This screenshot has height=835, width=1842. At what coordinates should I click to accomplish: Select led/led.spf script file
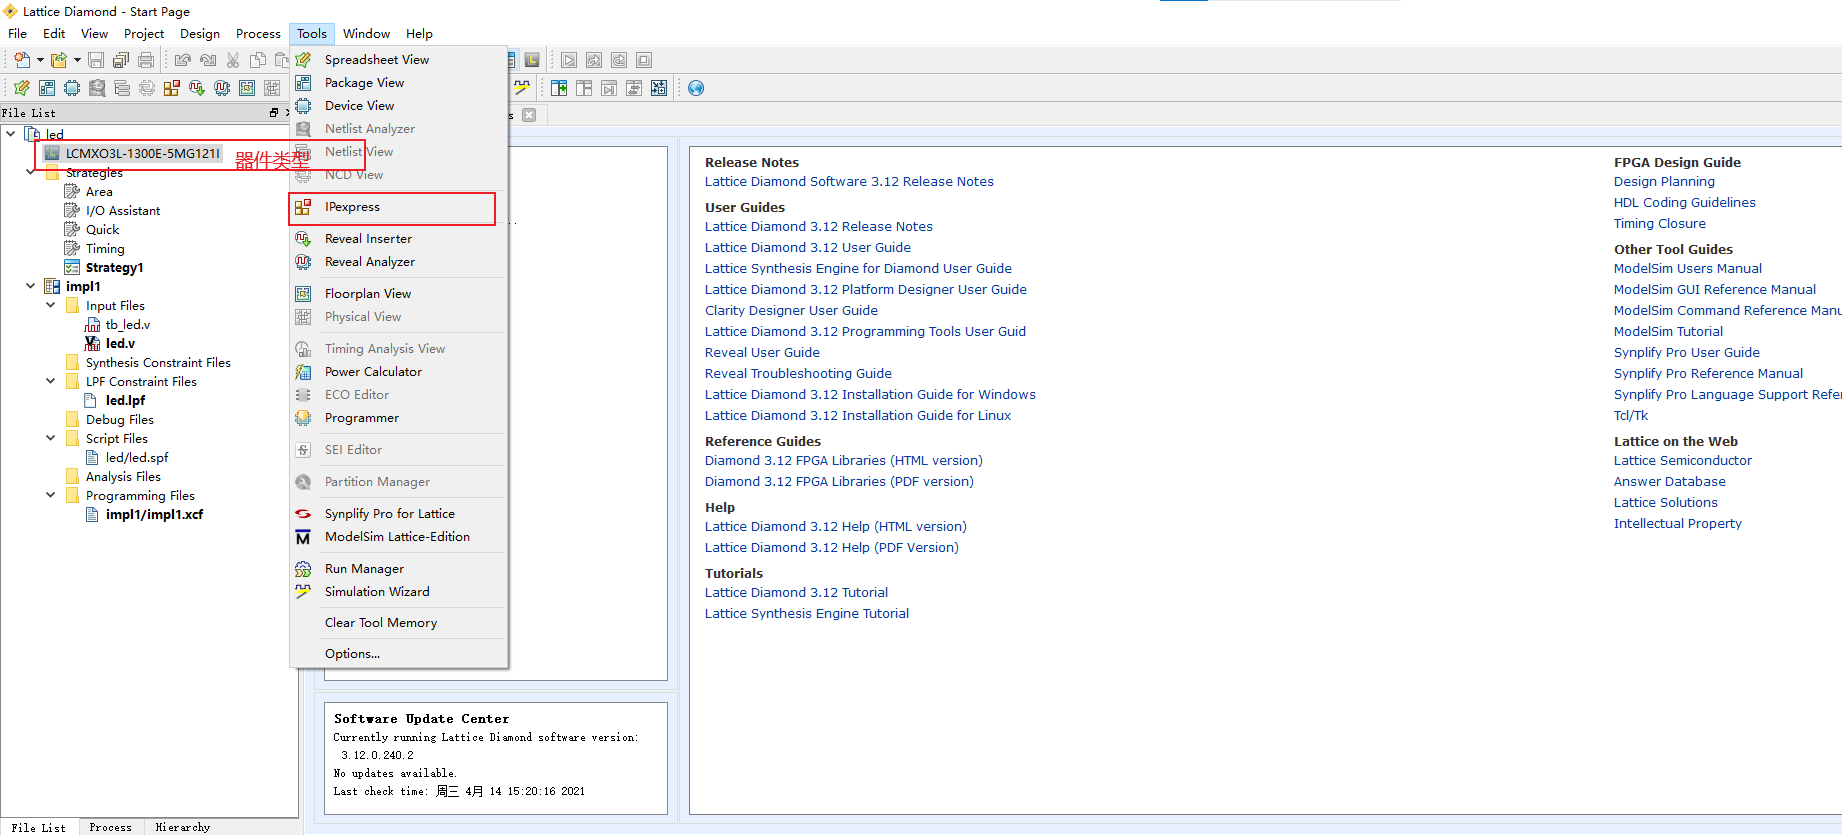pos(137,457)
